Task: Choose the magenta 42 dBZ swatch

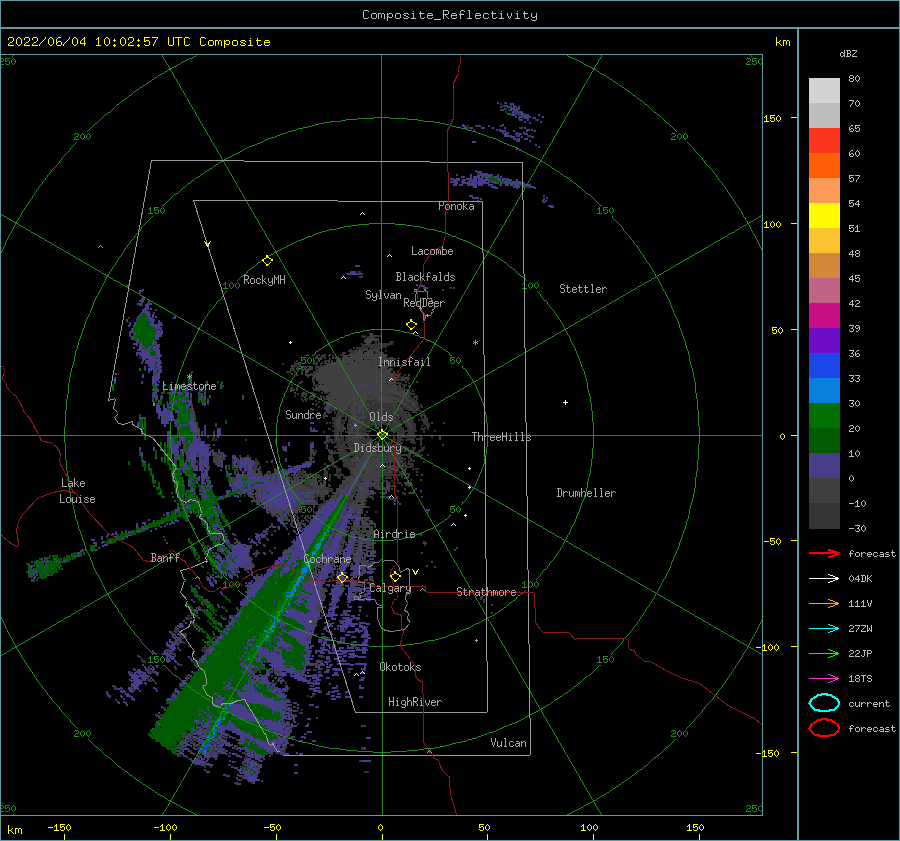Action: [824, 316]
